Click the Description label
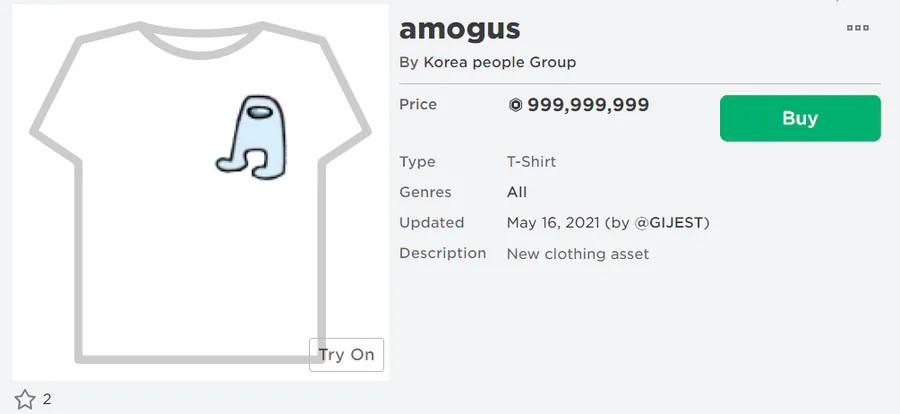The image size is (900, 414). (x=443, y=253)
